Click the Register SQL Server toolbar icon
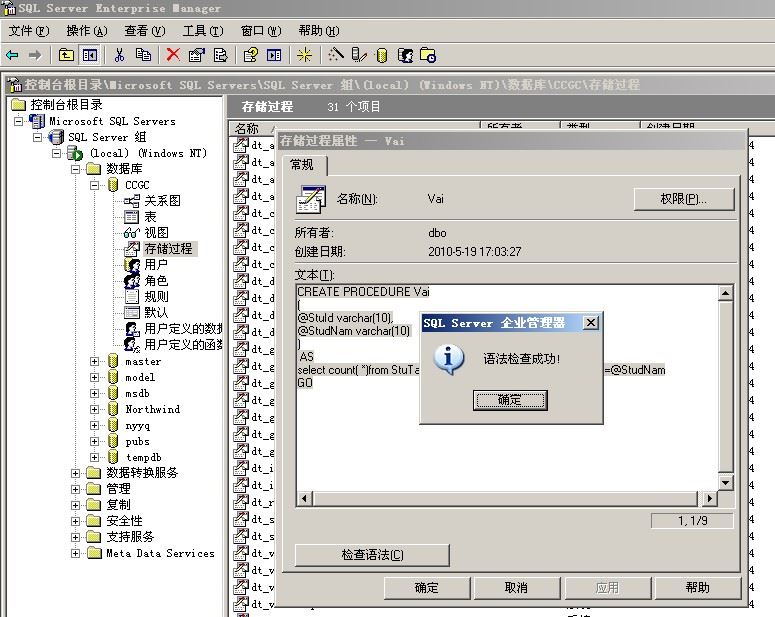 point(359,55)
